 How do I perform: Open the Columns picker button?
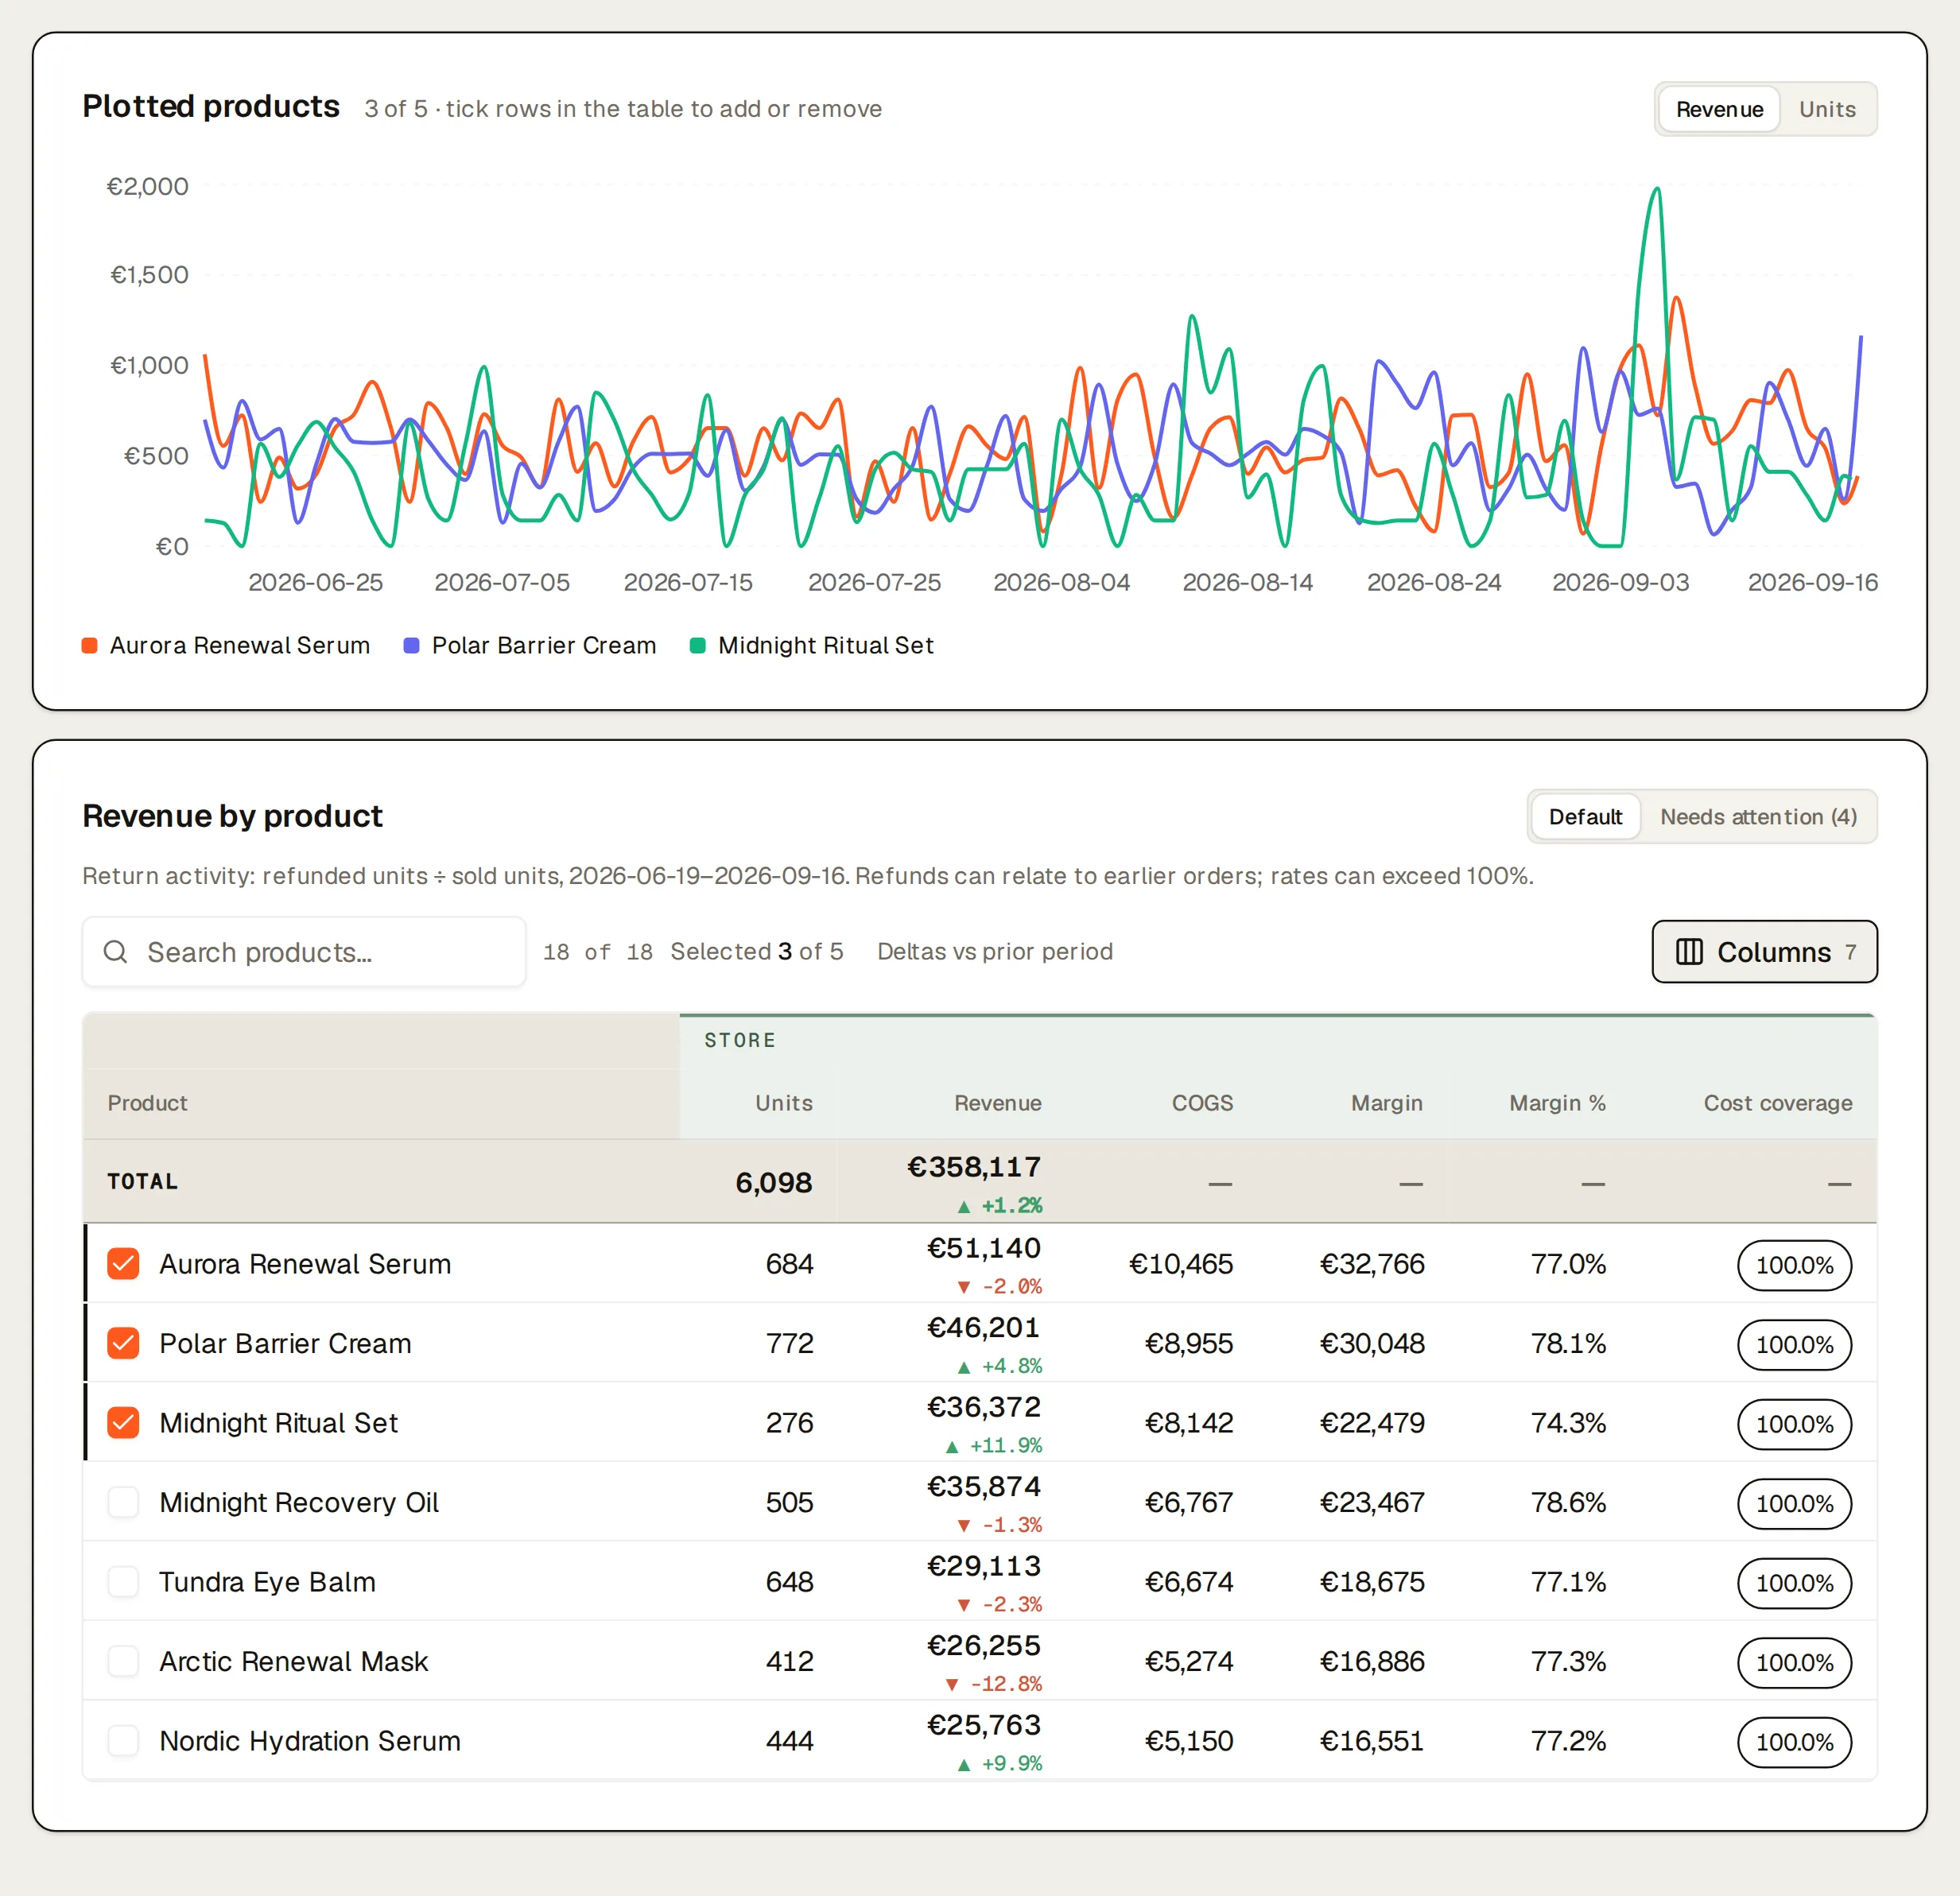click(1764, 952)
